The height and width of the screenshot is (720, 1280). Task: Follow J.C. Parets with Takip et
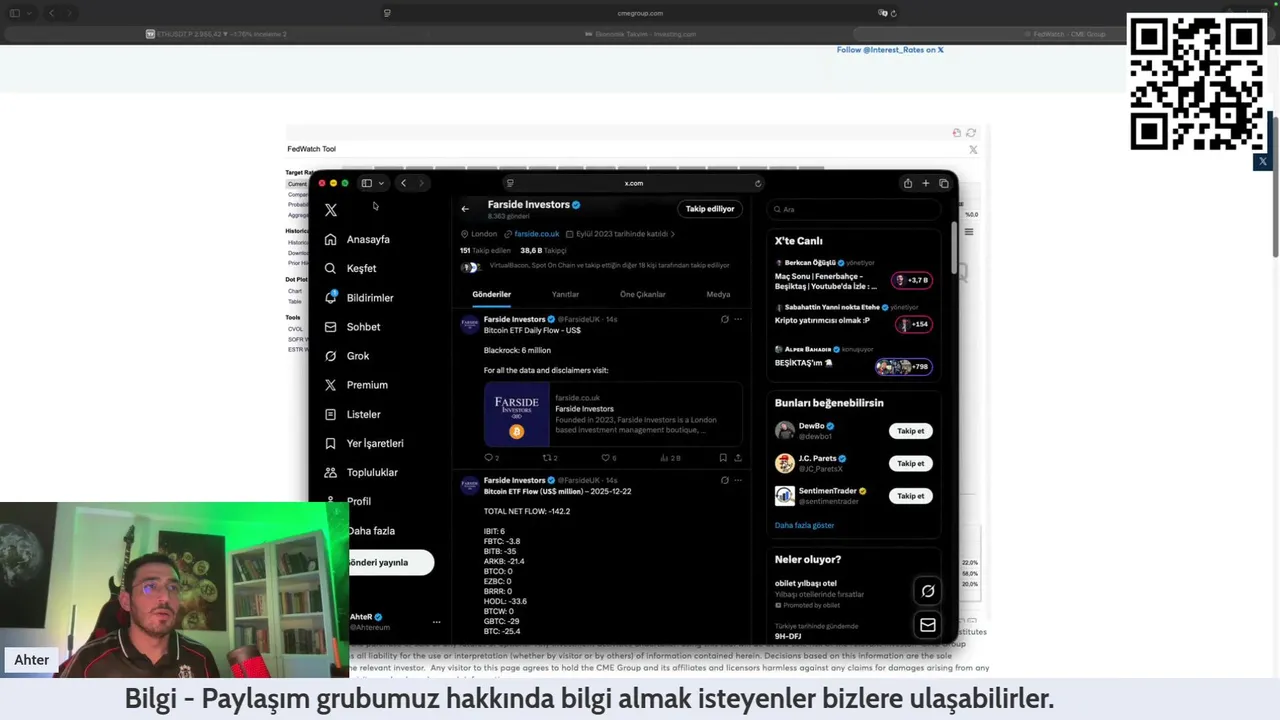click(x=911, y=463)
